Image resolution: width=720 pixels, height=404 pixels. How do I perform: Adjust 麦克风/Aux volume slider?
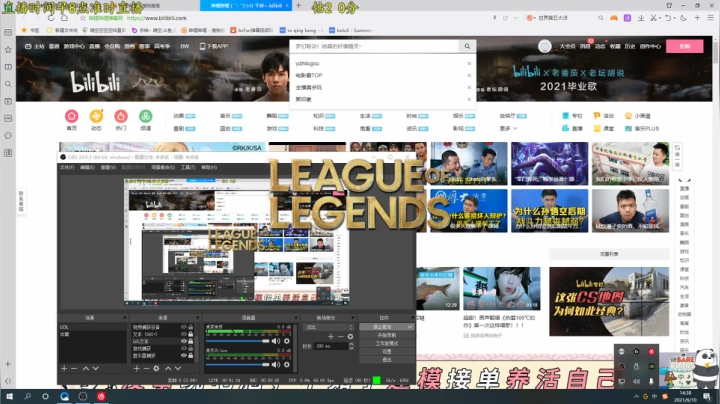coord(237,365)
